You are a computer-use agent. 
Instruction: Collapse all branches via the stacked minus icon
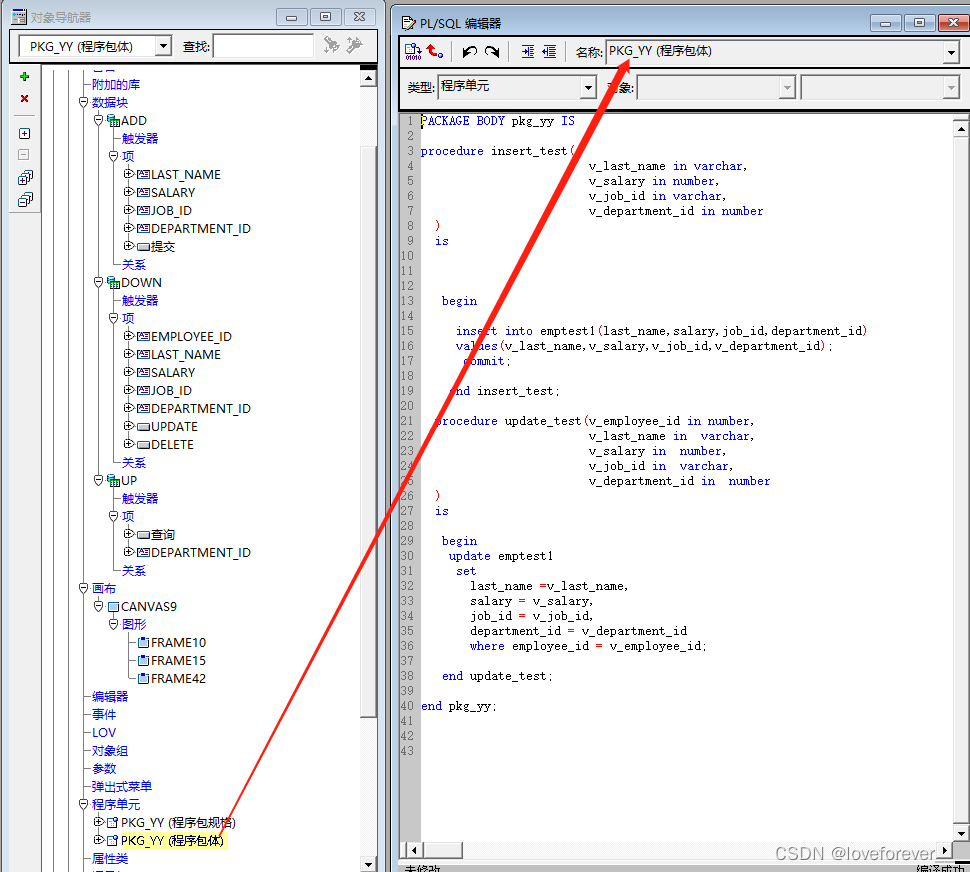[25, 199]
